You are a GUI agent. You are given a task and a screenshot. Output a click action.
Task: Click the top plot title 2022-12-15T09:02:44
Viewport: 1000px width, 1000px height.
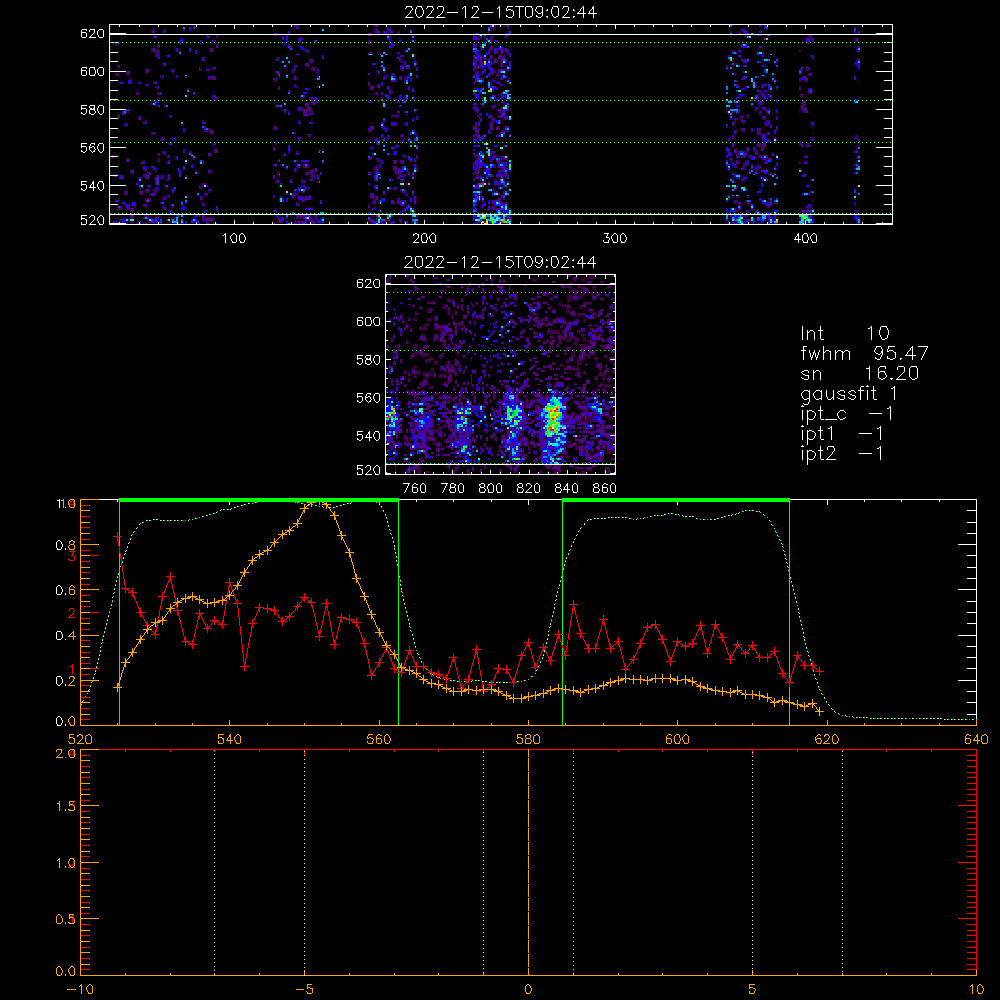tap(501, 12)
